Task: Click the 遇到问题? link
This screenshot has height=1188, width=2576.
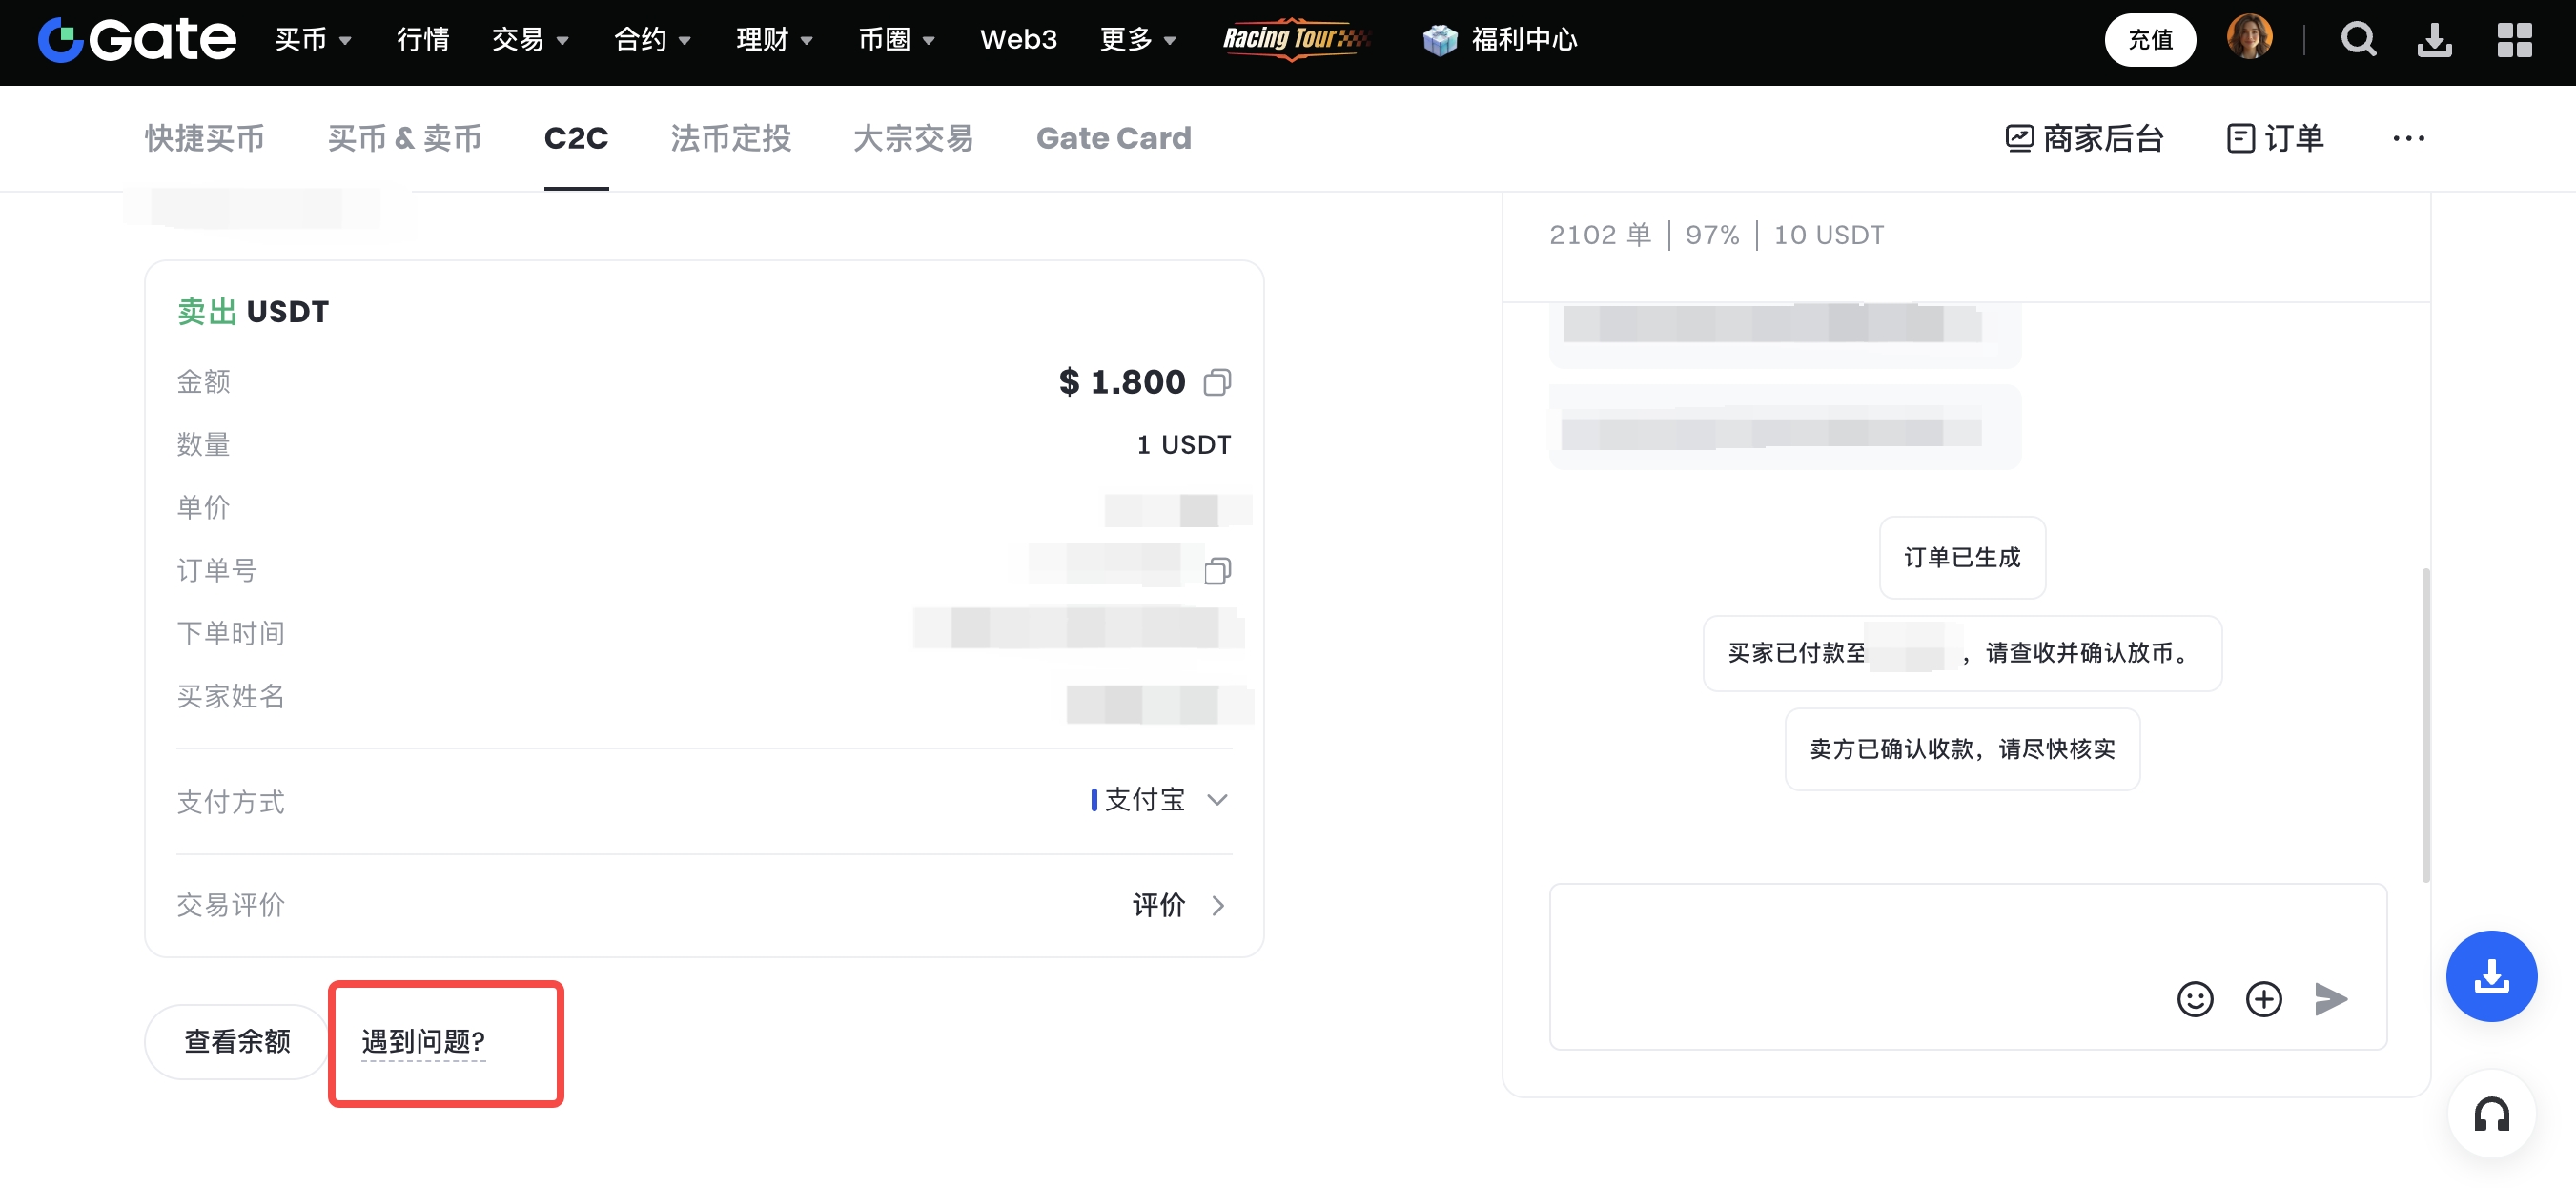Action: [x=423, y=1042]
